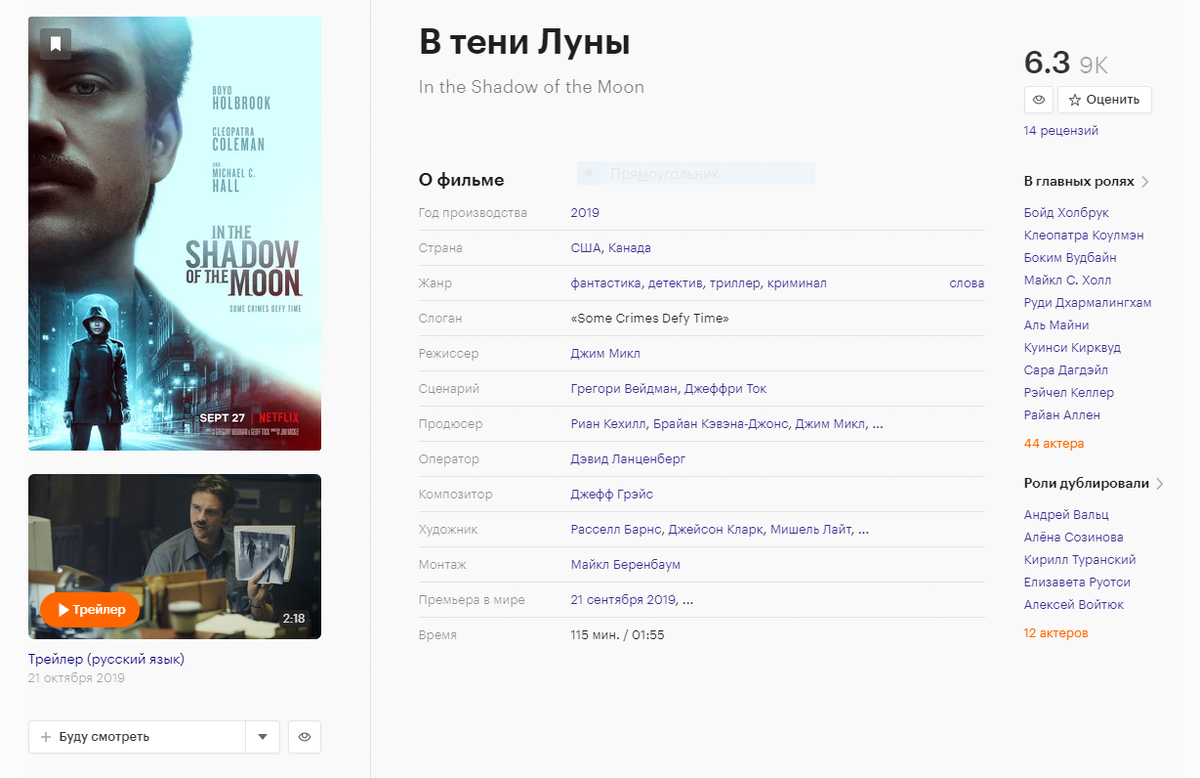The image size is (1200, 778).
Task: Click the 21 сентября 2019 premiere date
Action: pyautogui.click(x=624, y=600)
